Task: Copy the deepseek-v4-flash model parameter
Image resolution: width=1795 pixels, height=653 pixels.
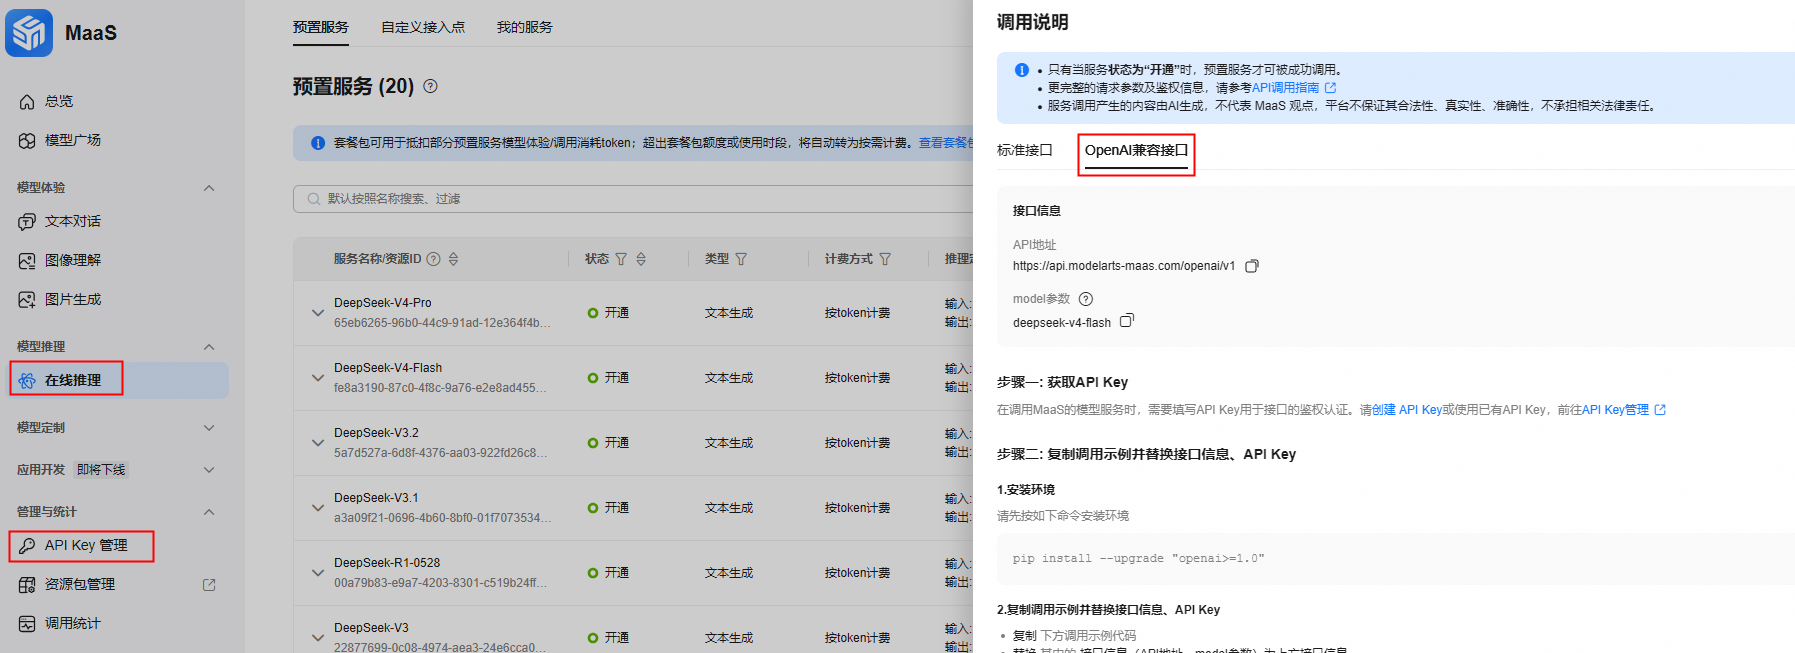Action: (x=1127, y=321)
